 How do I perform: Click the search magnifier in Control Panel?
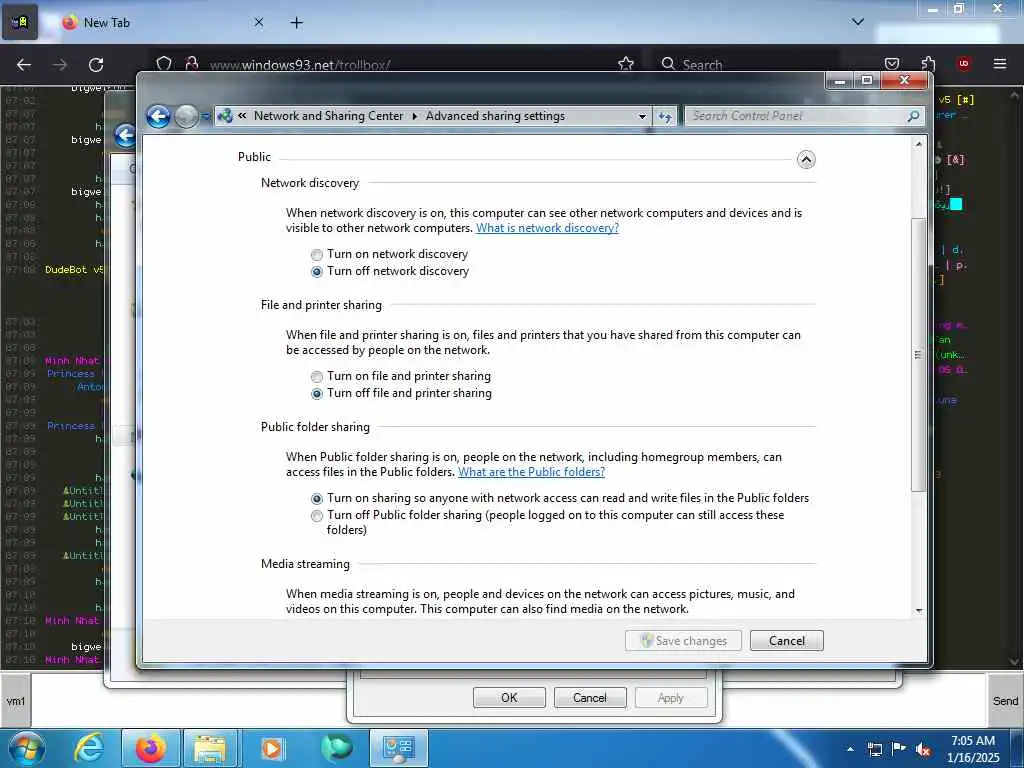pyautogui.click(x=914, y=116)
